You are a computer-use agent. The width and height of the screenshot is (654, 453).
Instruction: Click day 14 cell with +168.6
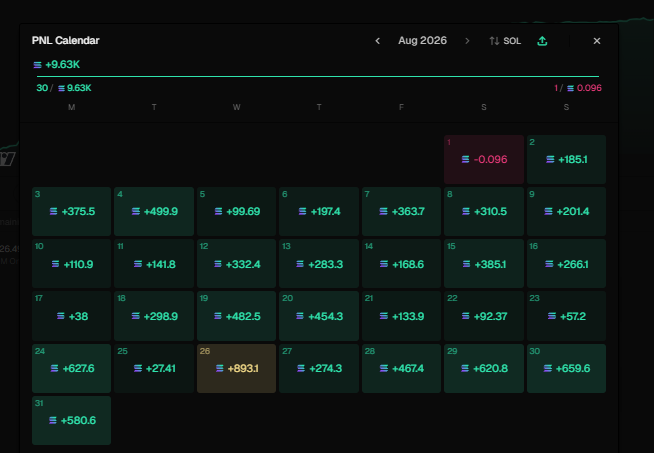click(401, 264)
